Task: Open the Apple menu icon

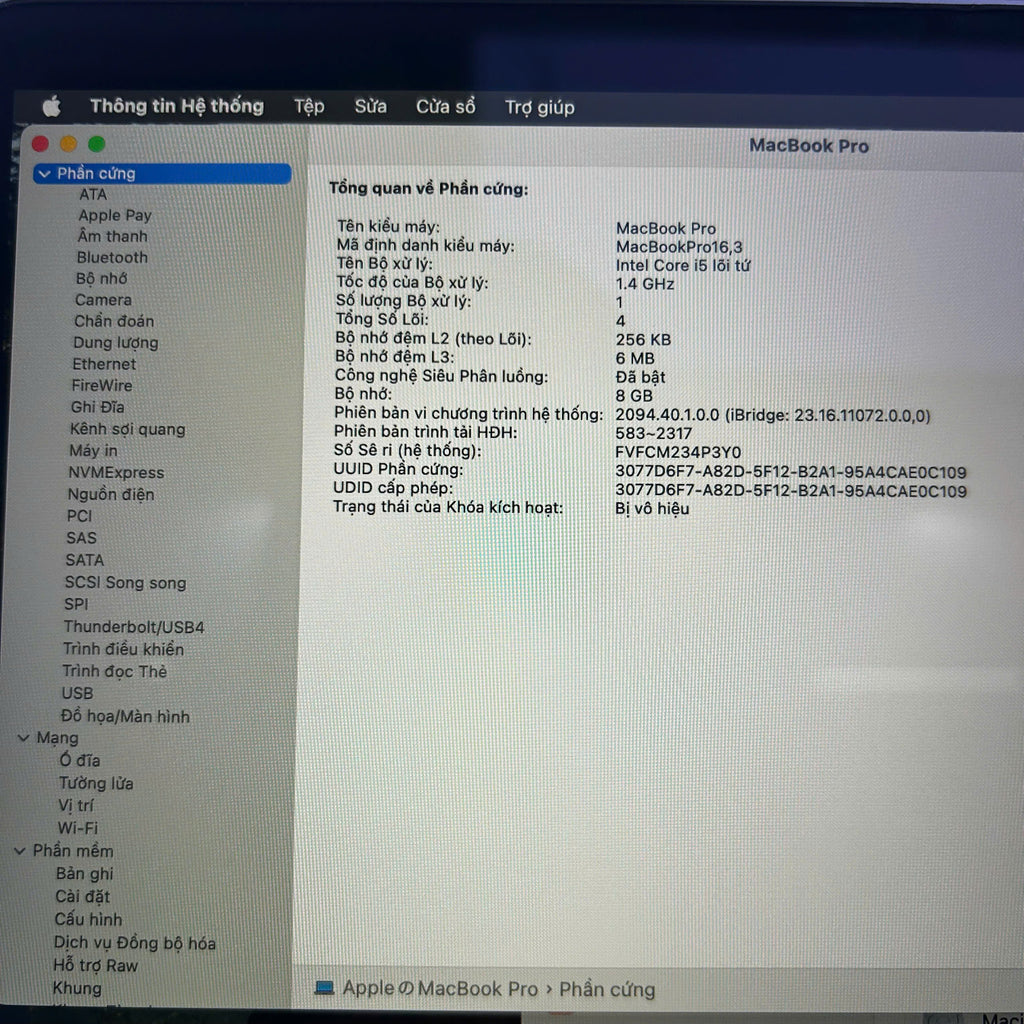Action: coord(51,107)
